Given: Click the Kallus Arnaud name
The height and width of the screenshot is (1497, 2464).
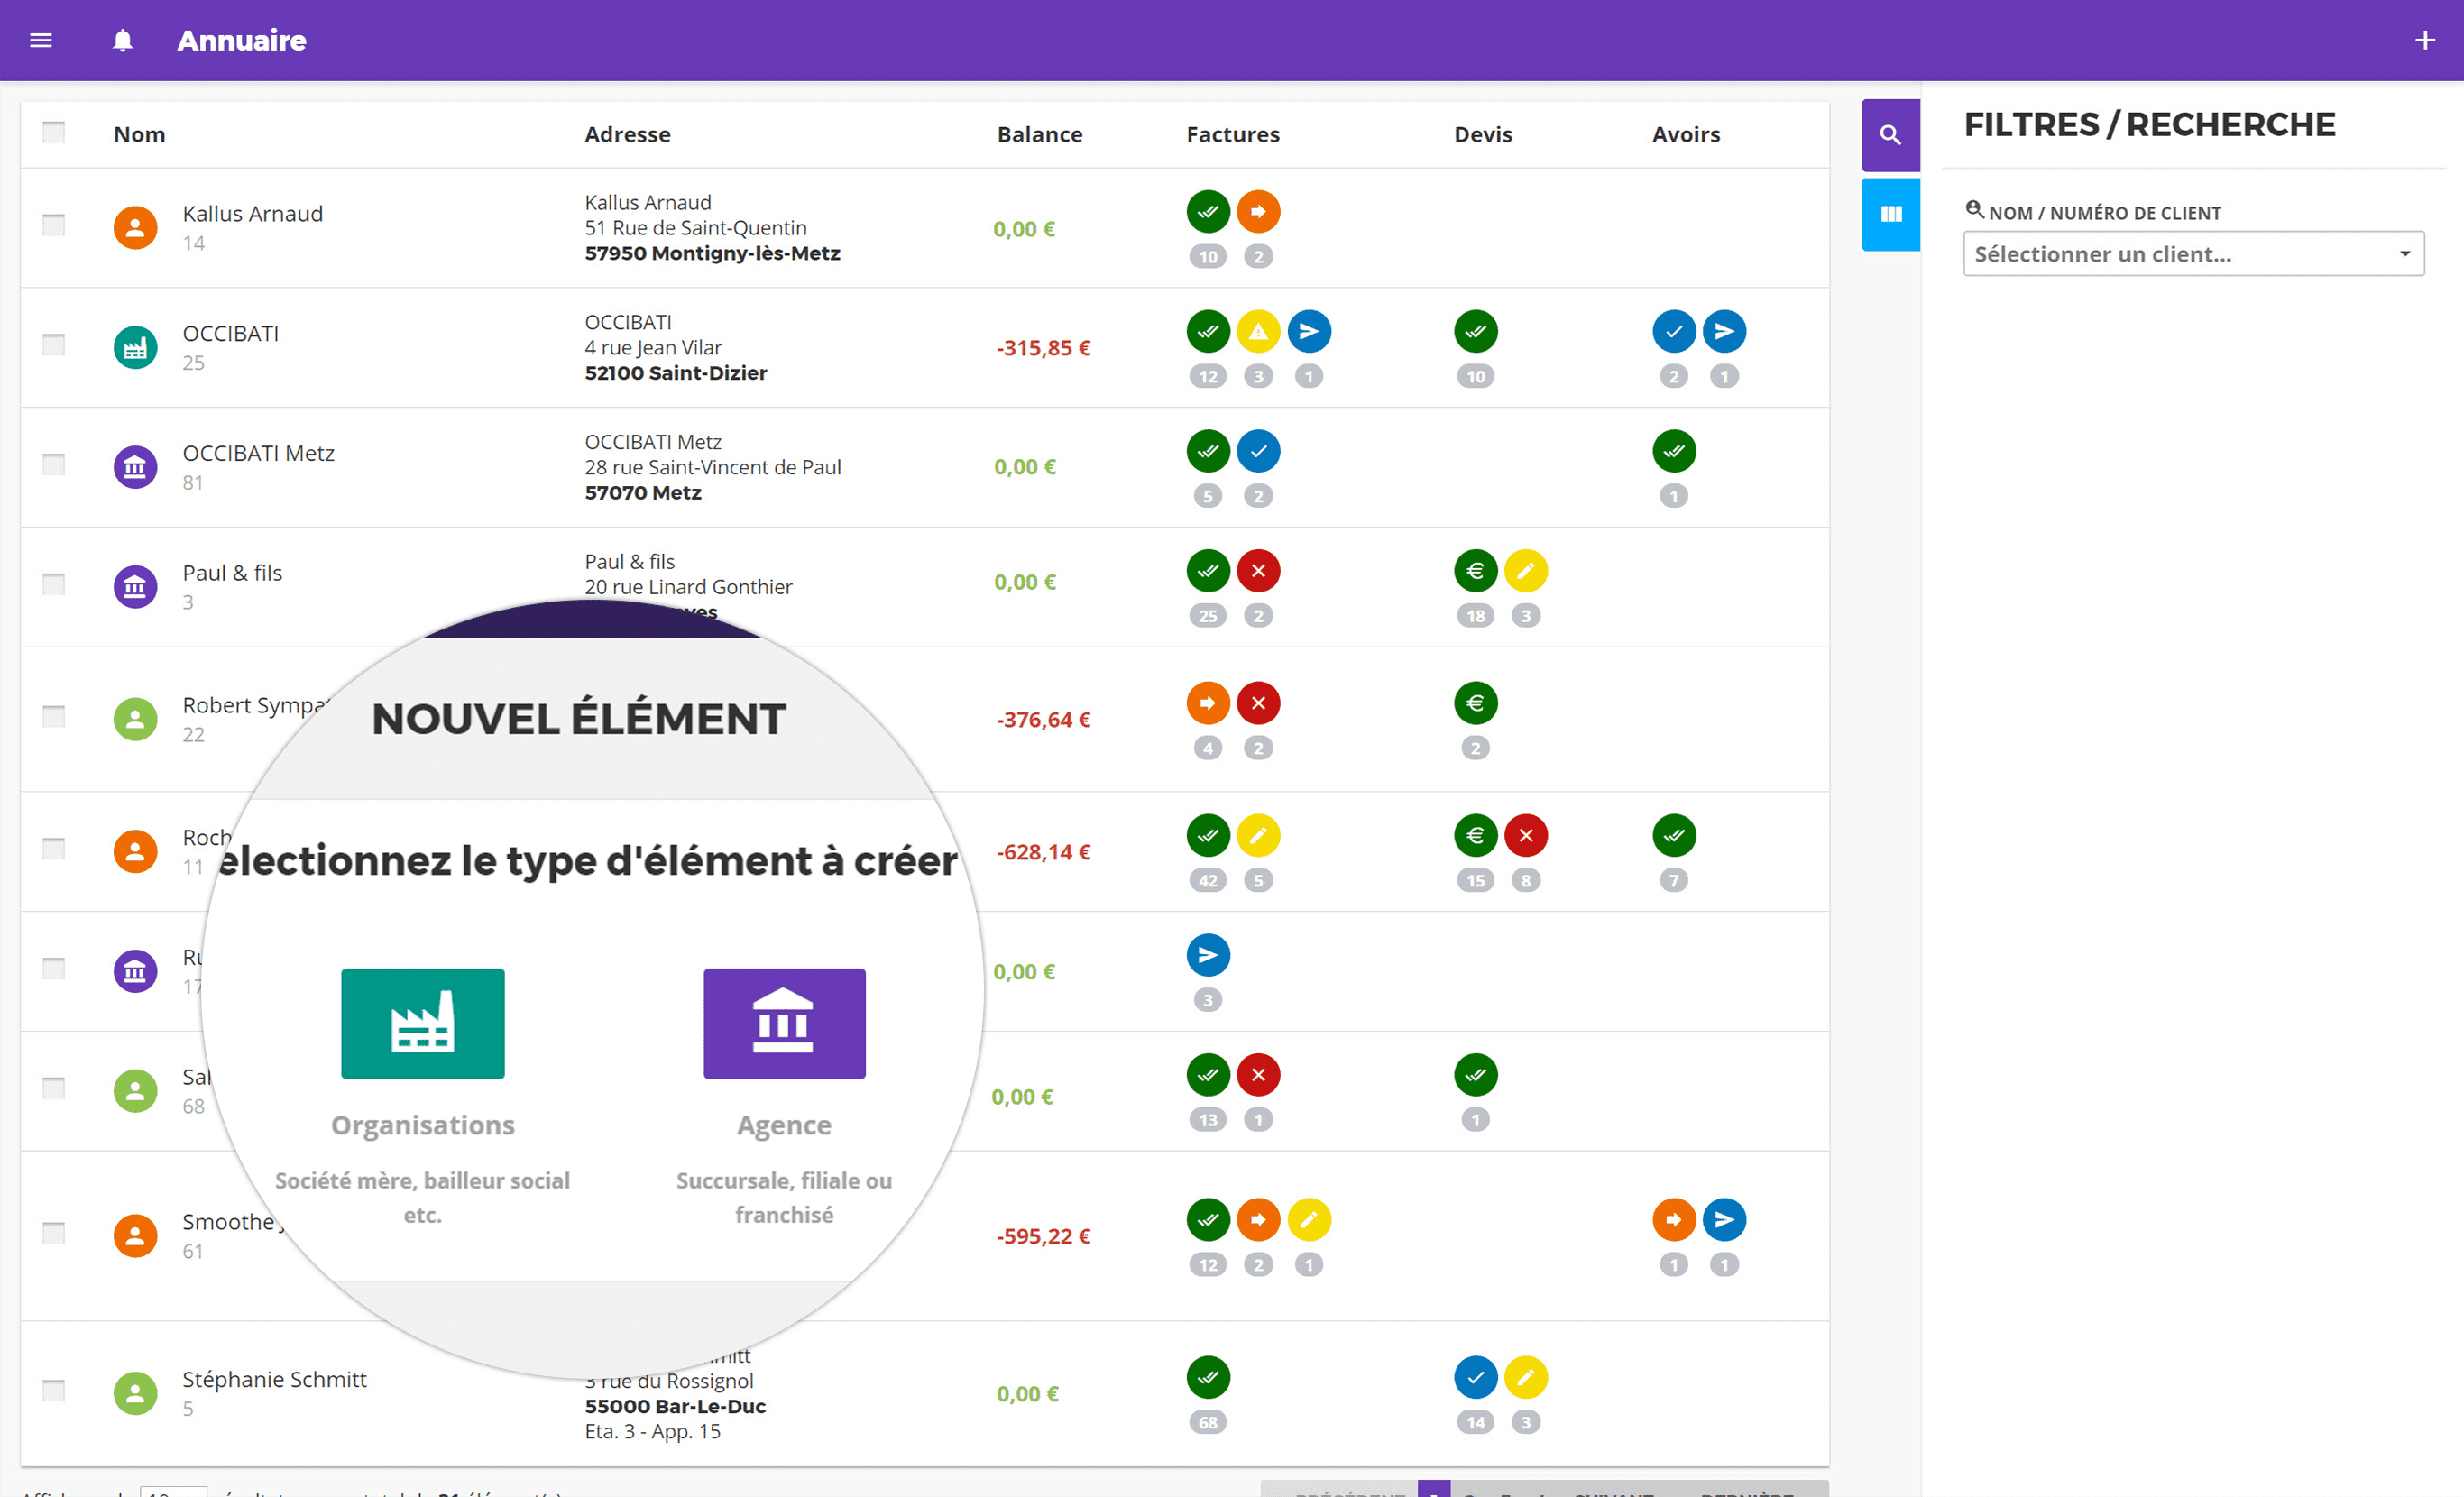Looking at the screenshot, I should coord(252,214).
